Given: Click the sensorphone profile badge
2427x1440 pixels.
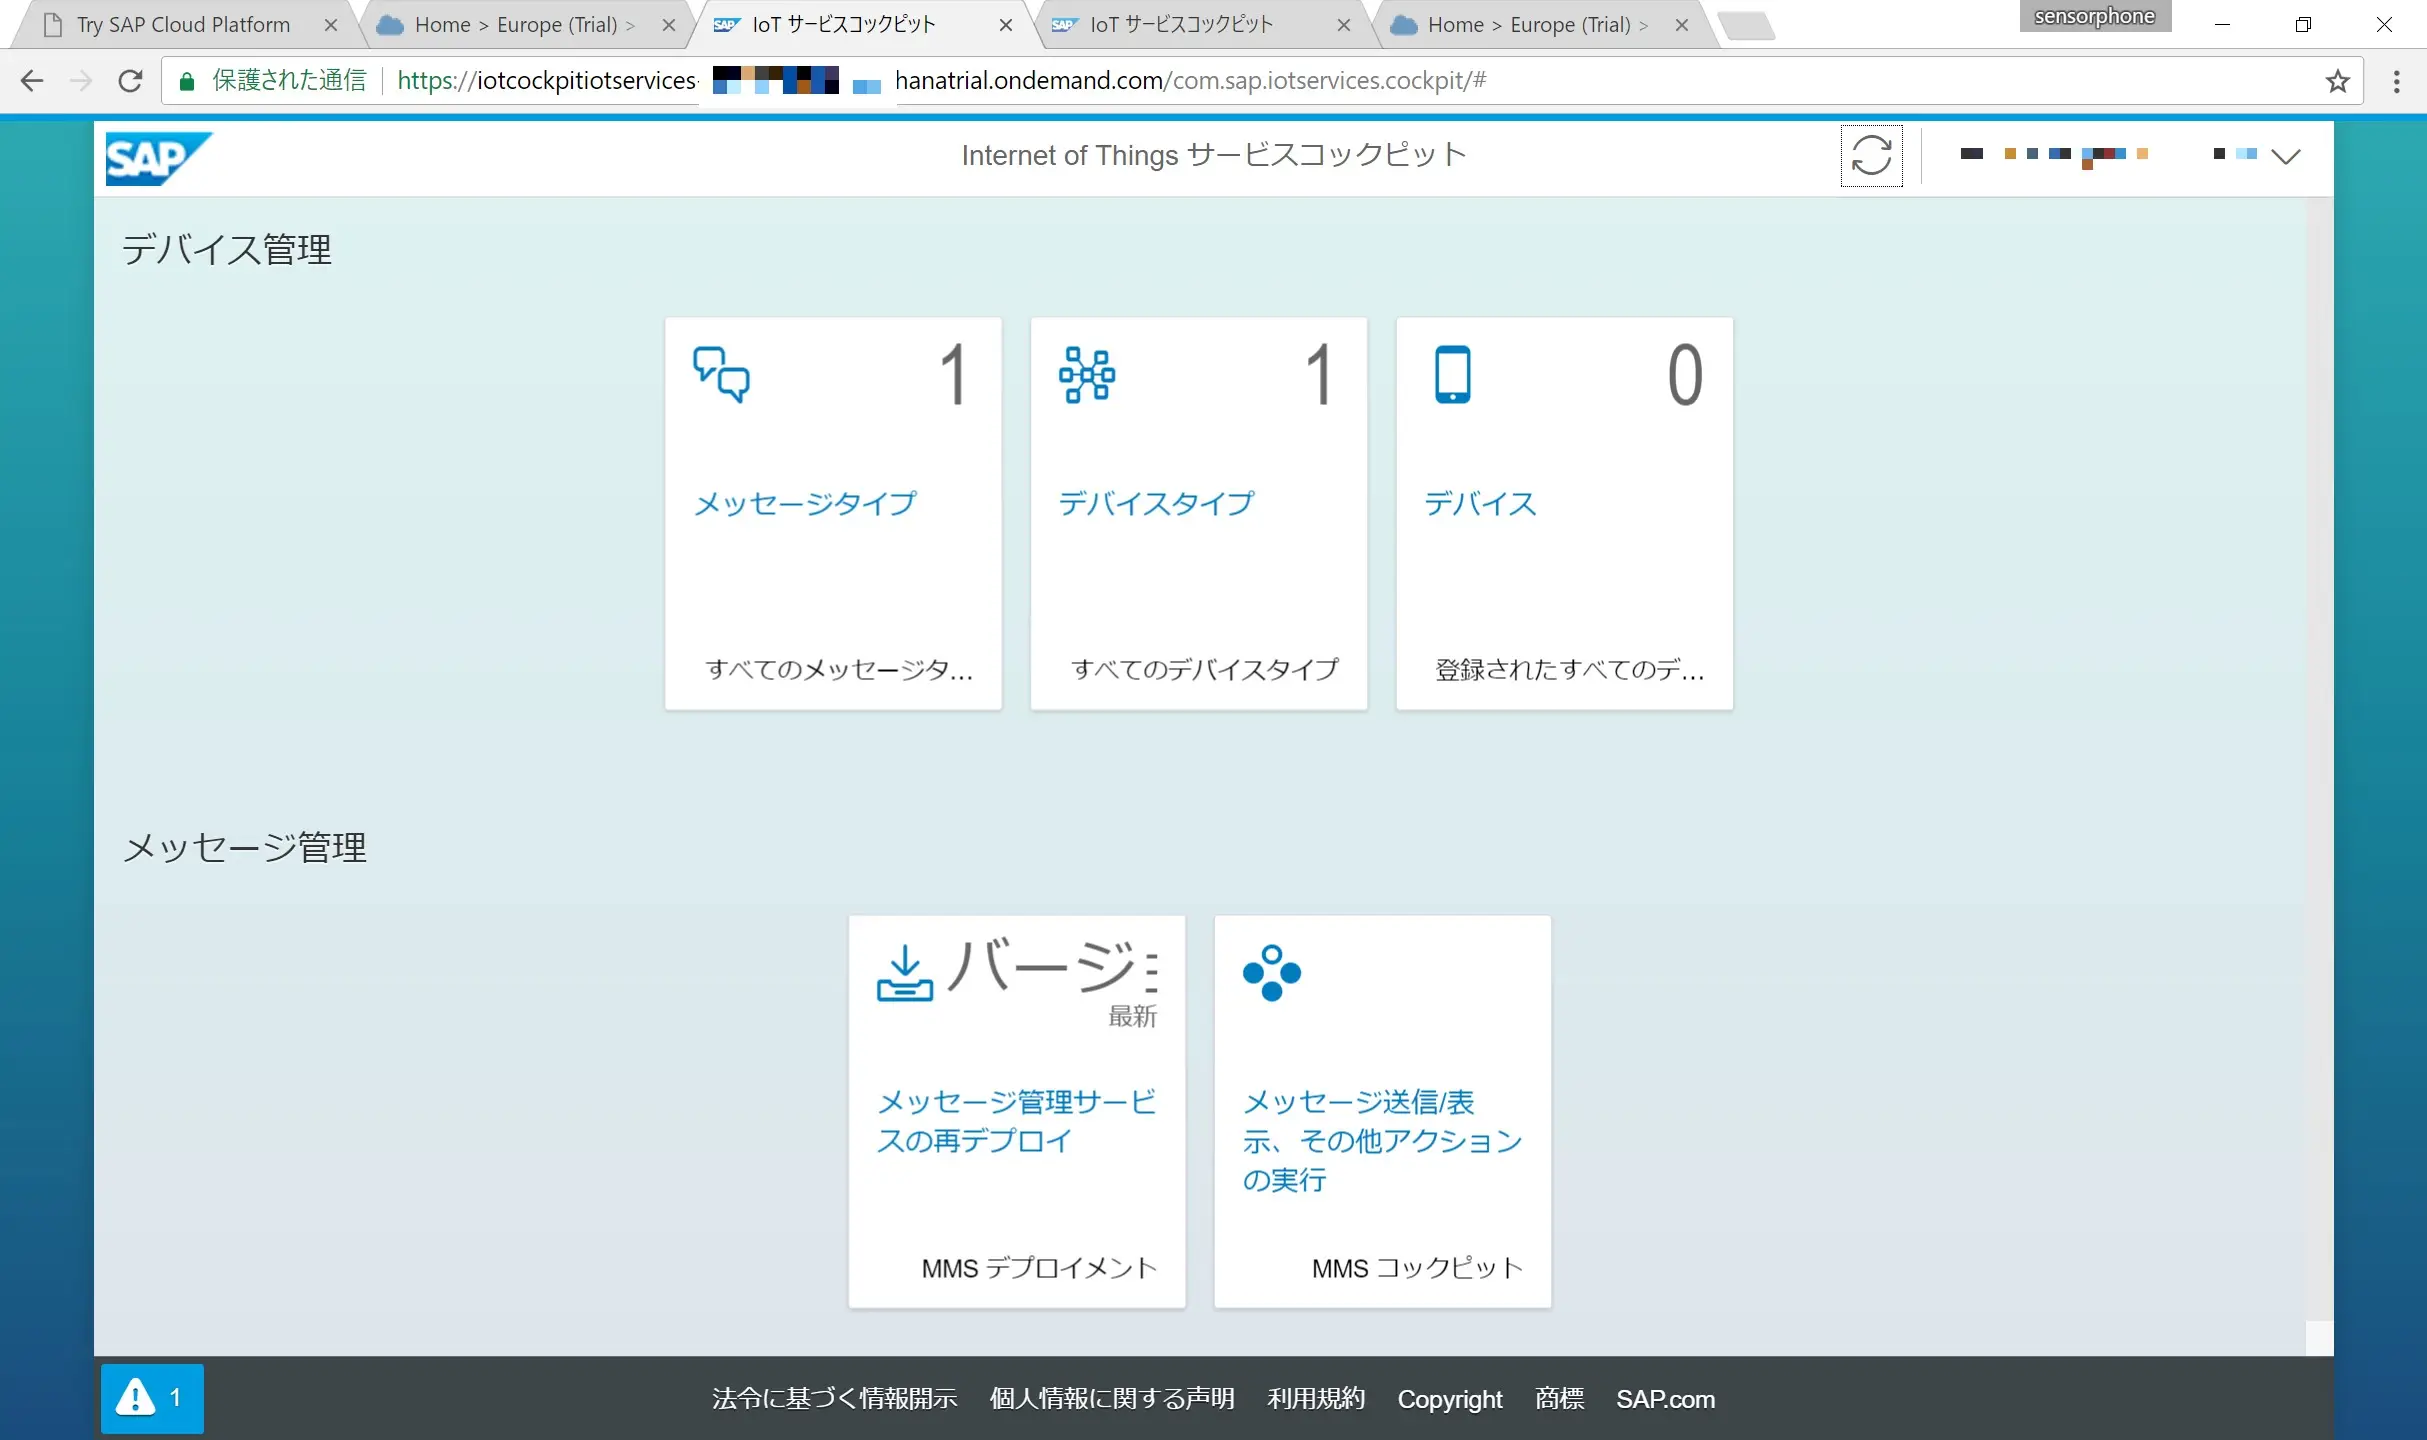Looking at the screenshot, I should [2095, 16].
